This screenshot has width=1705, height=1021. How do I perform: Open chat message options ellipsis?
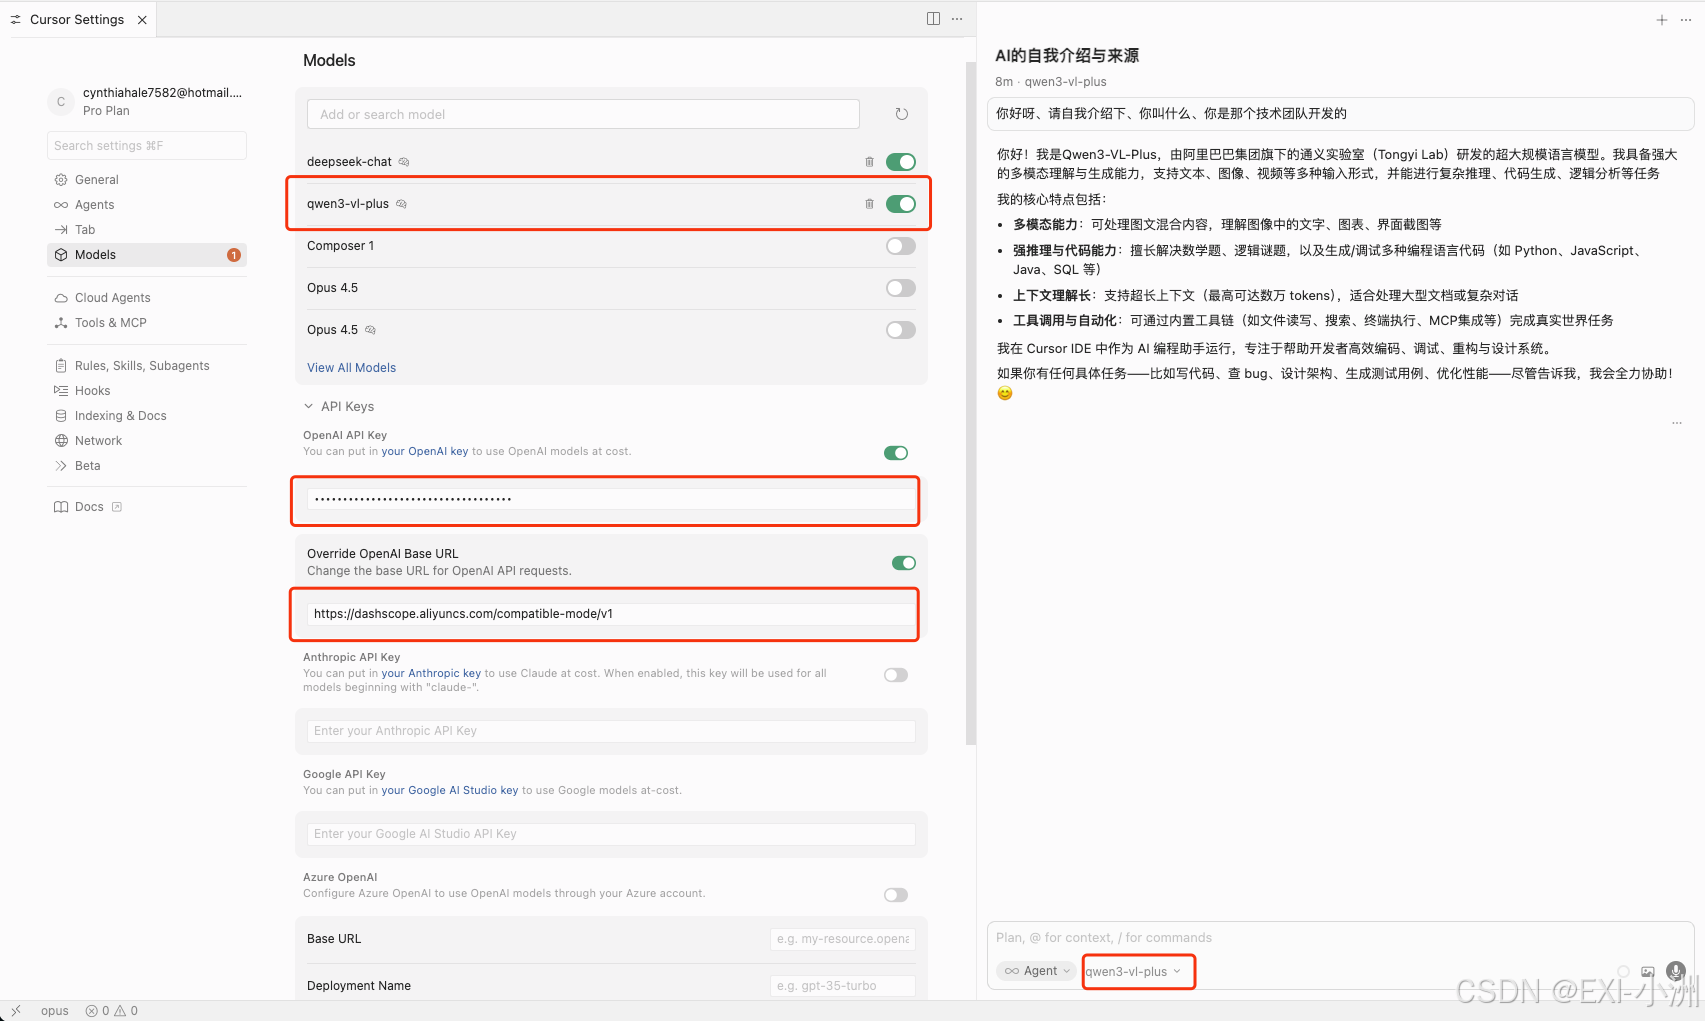pyautogui.click(x=1677, y=423)
